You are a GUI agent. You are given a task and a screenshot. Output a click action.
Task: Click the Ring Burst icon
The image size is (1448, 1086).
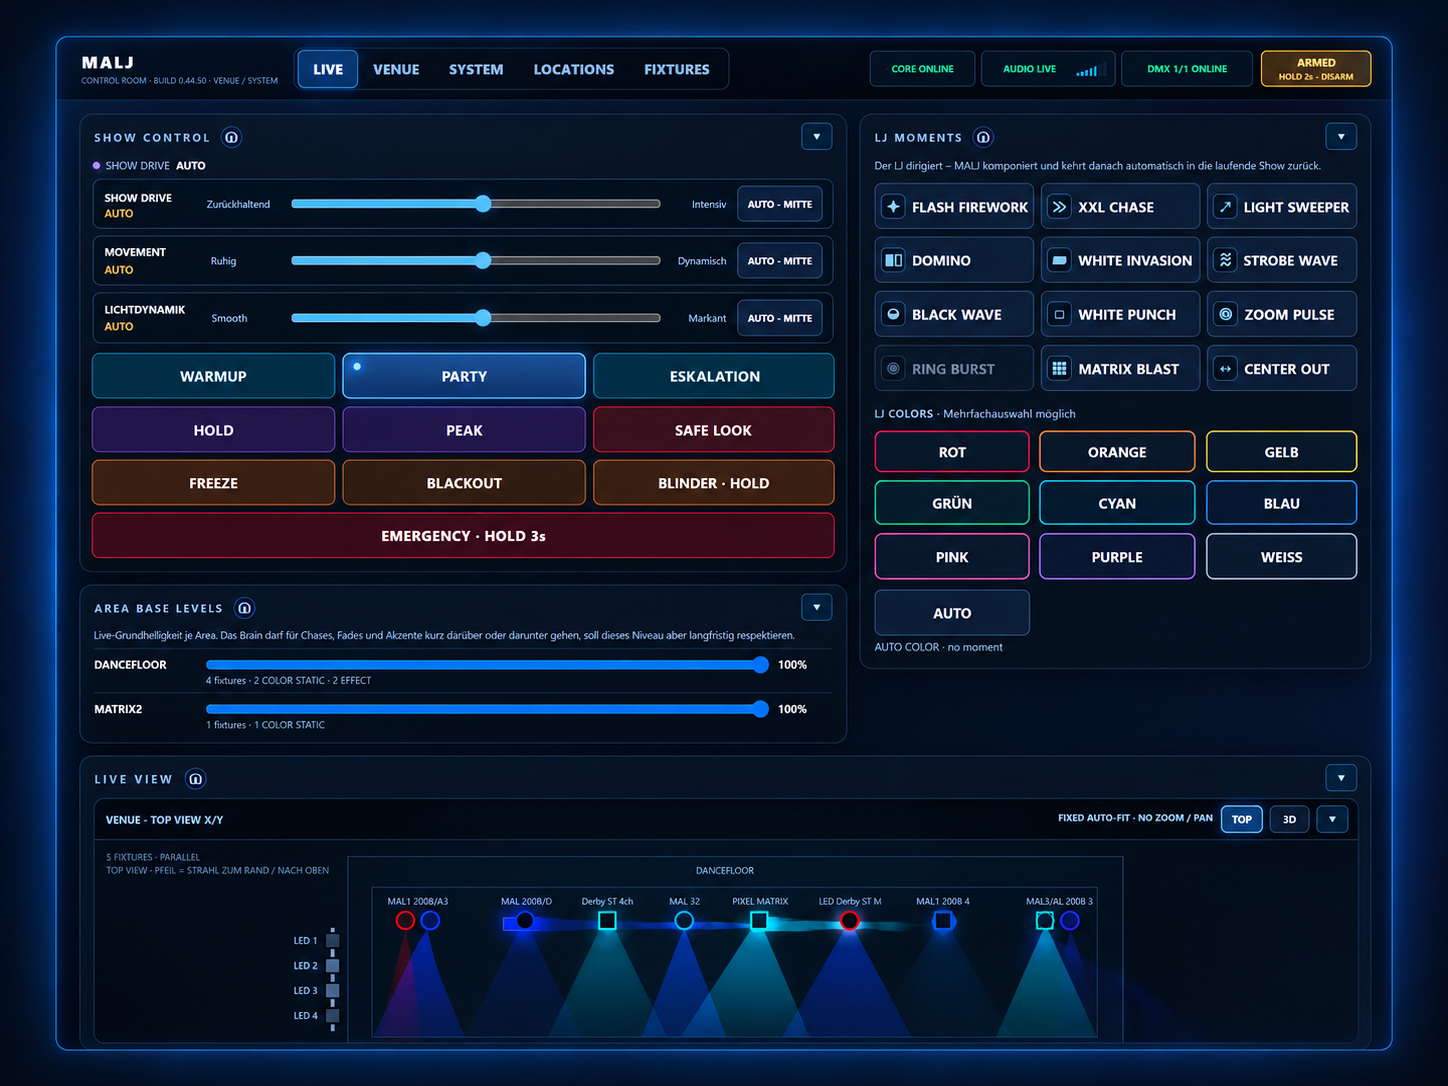[893, 369]
